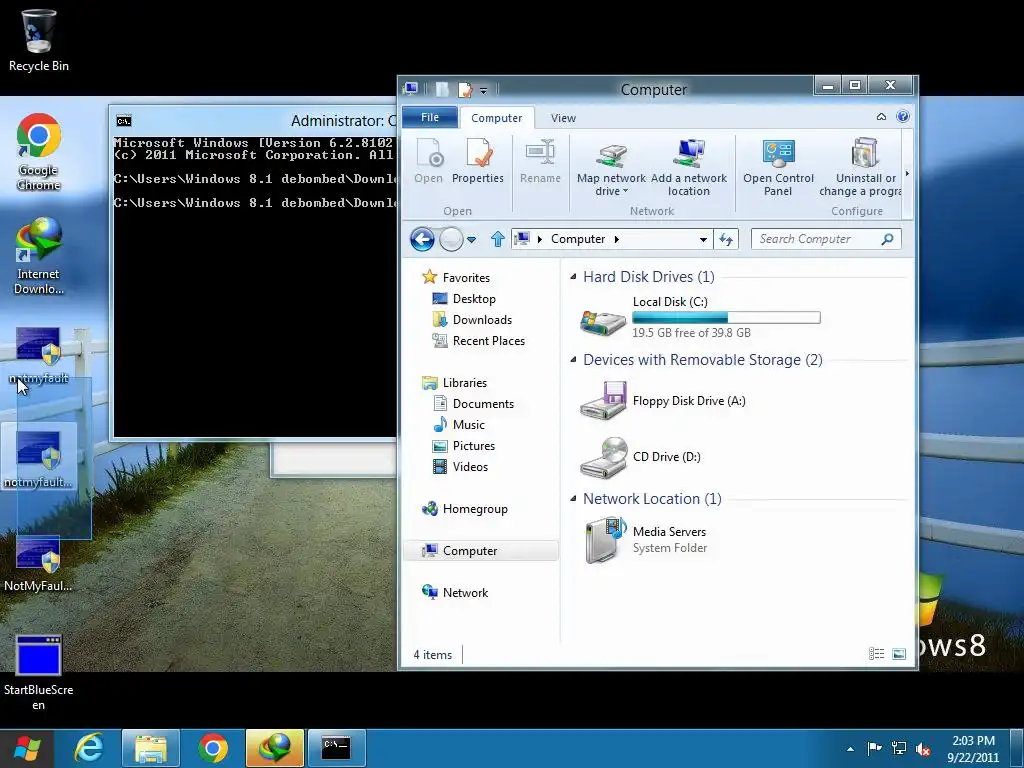Open Internet Explorer from taskbar
Screen dimensions: 1024x768
[89, 748]
